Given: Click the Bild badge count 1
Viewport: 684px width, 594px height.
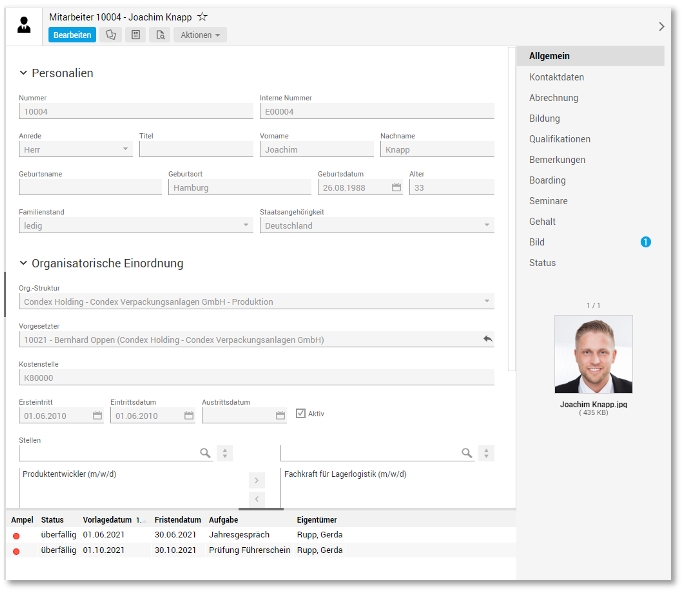Looking at the screenshot, I should click(645, 242).
